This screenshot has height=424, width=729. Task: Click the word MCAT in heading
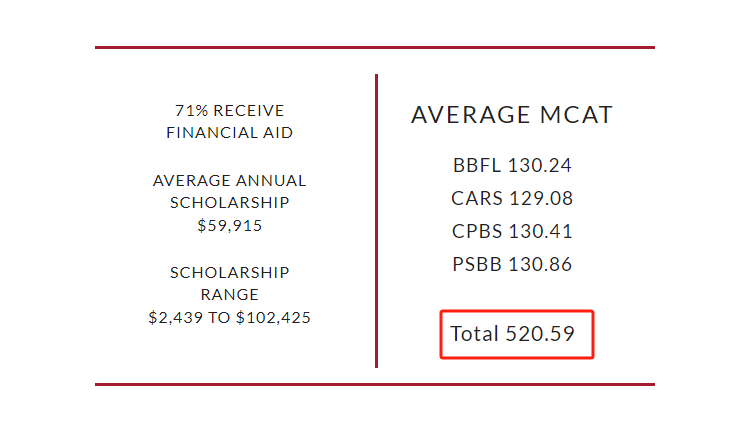577,115
